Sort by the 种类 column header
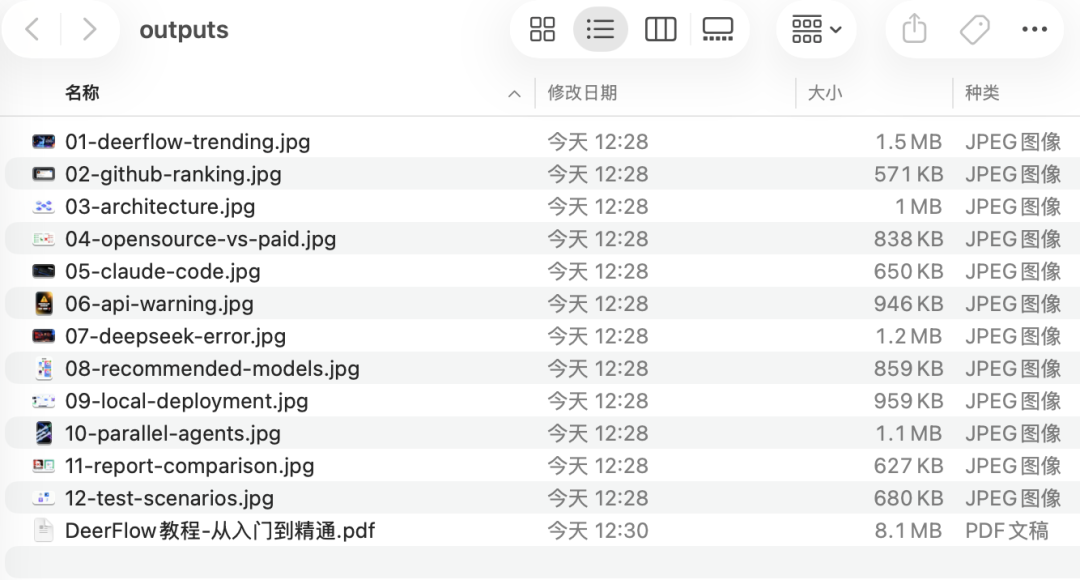Image resolution: width=1080 pixels, height=580 pixels. [981, 93]
